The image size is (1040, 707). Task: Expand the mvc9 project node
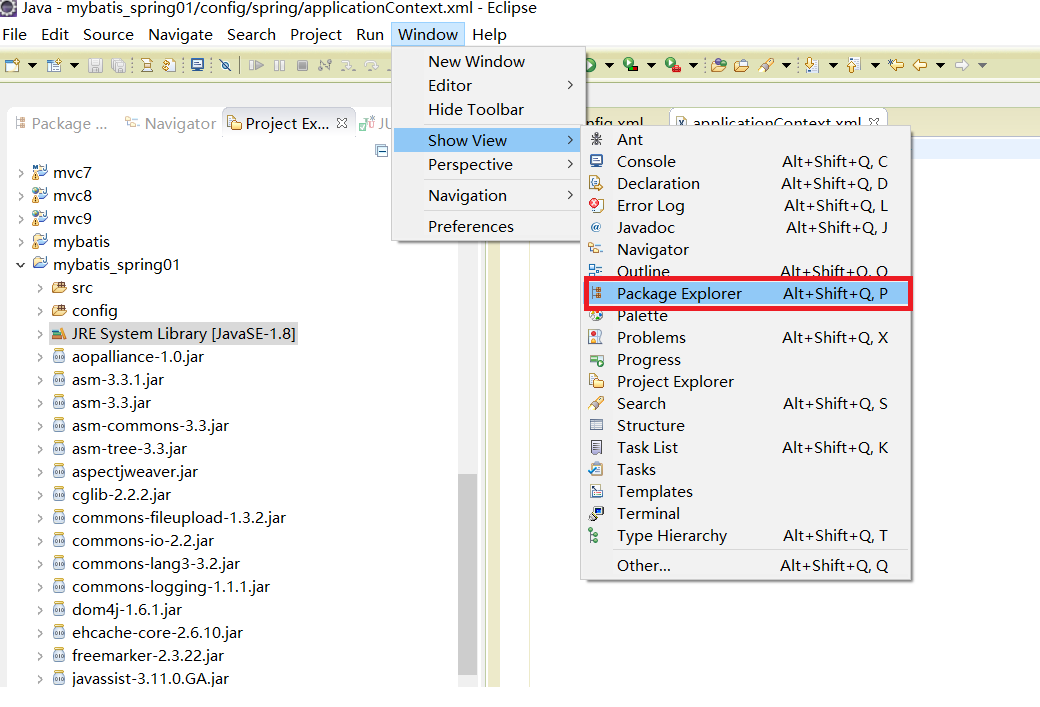click(x=21, y=220)
